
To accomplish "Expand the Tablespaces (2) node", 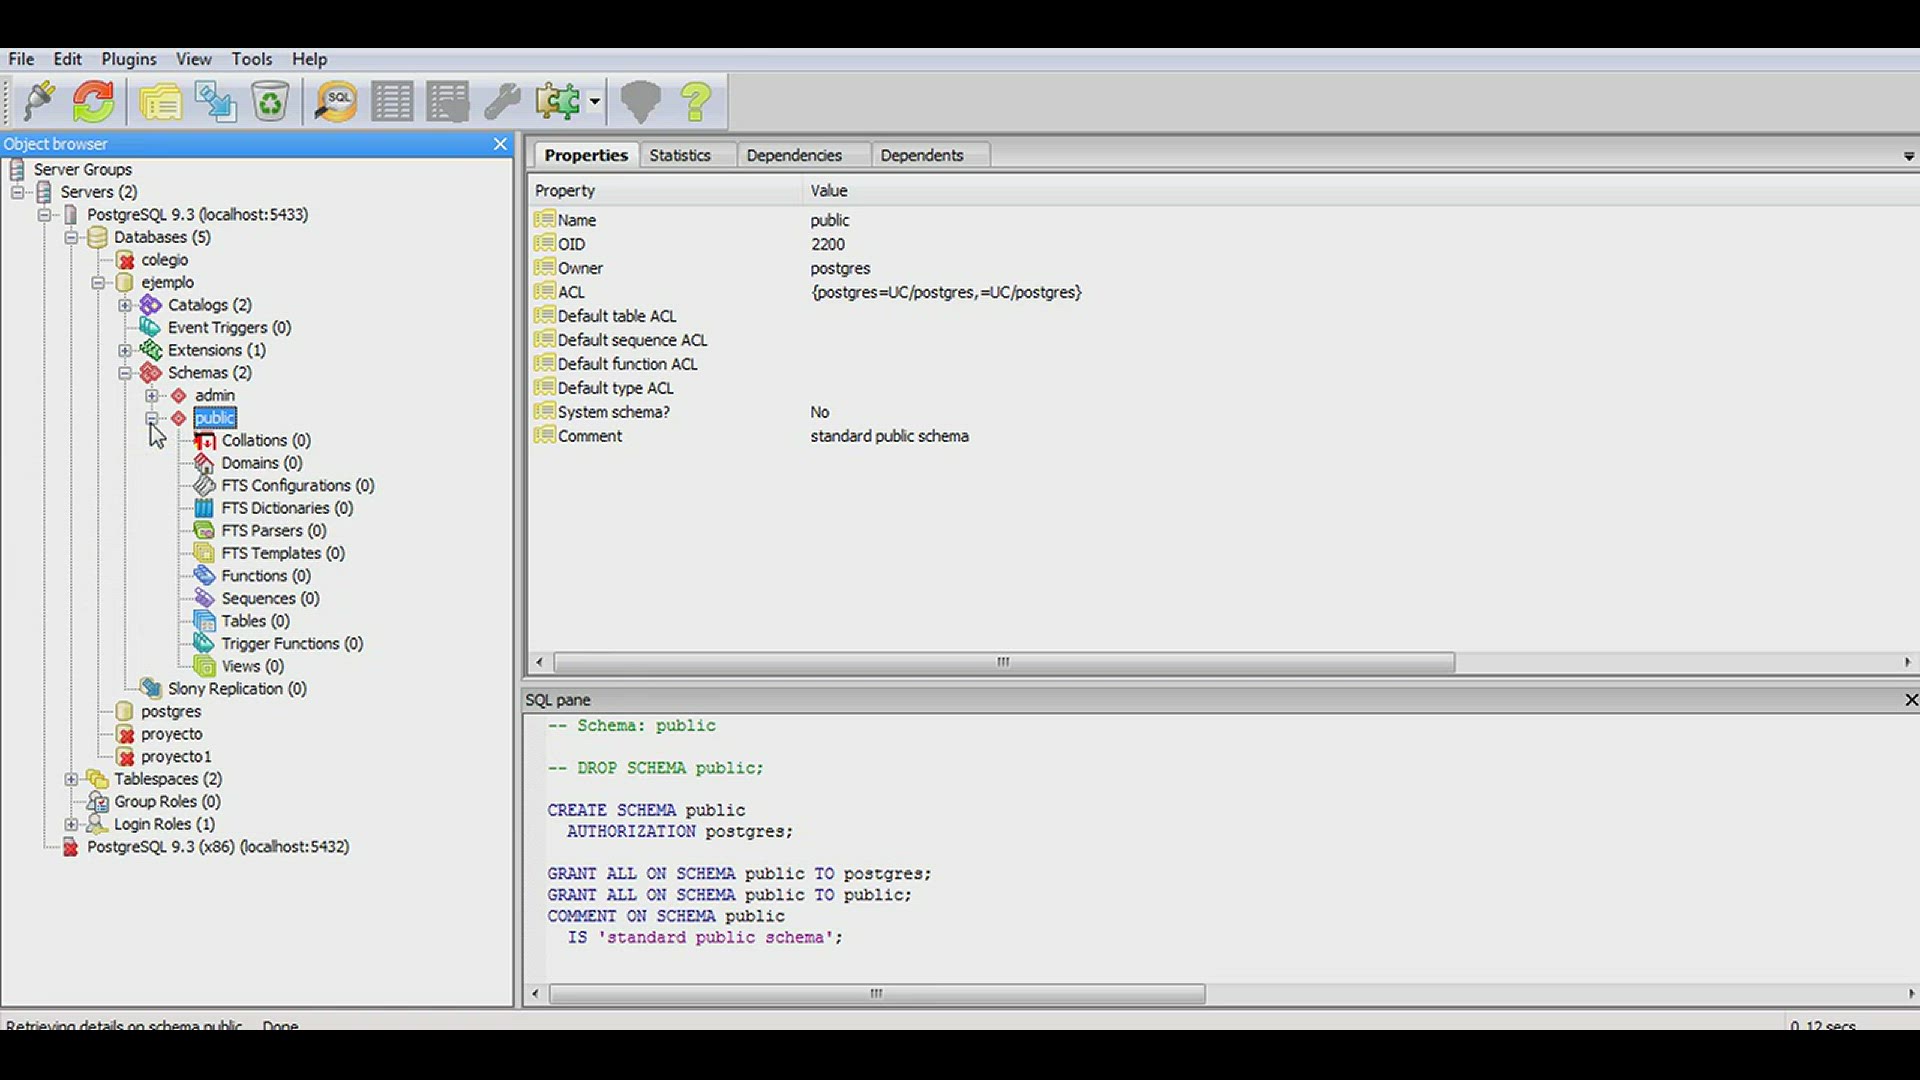I will click(x=71, y=779).
